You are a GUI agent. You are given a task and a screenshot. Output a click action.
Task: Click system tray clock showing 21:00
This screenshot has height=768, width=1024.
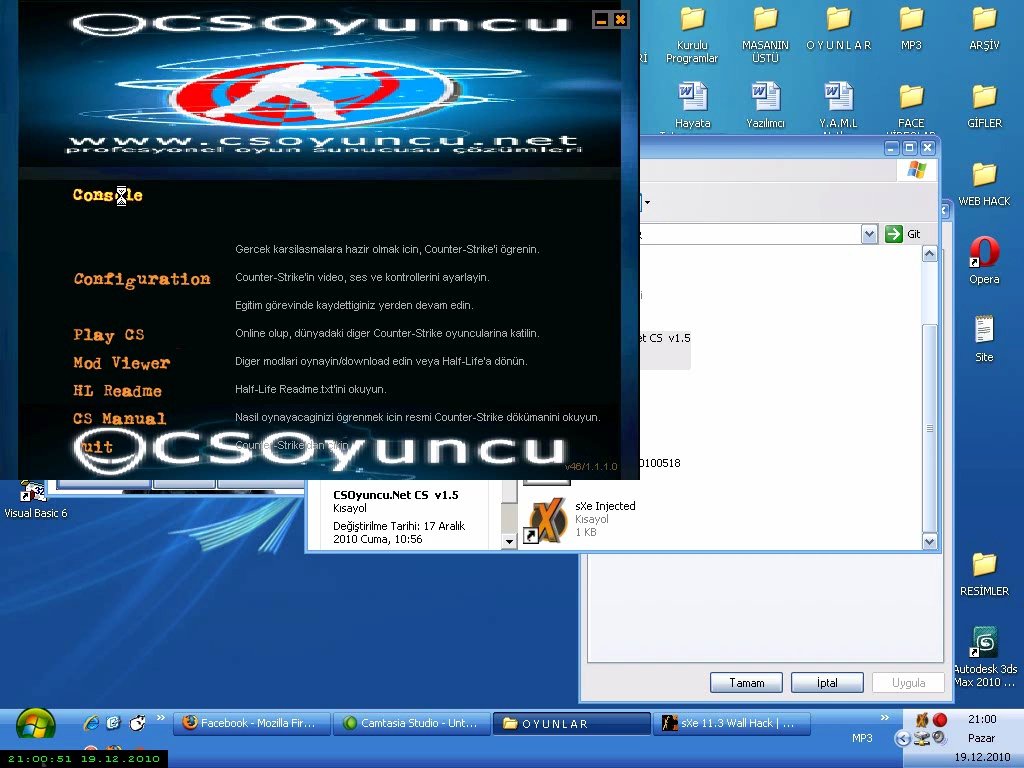pyautogui.click(x=982, y=719)
